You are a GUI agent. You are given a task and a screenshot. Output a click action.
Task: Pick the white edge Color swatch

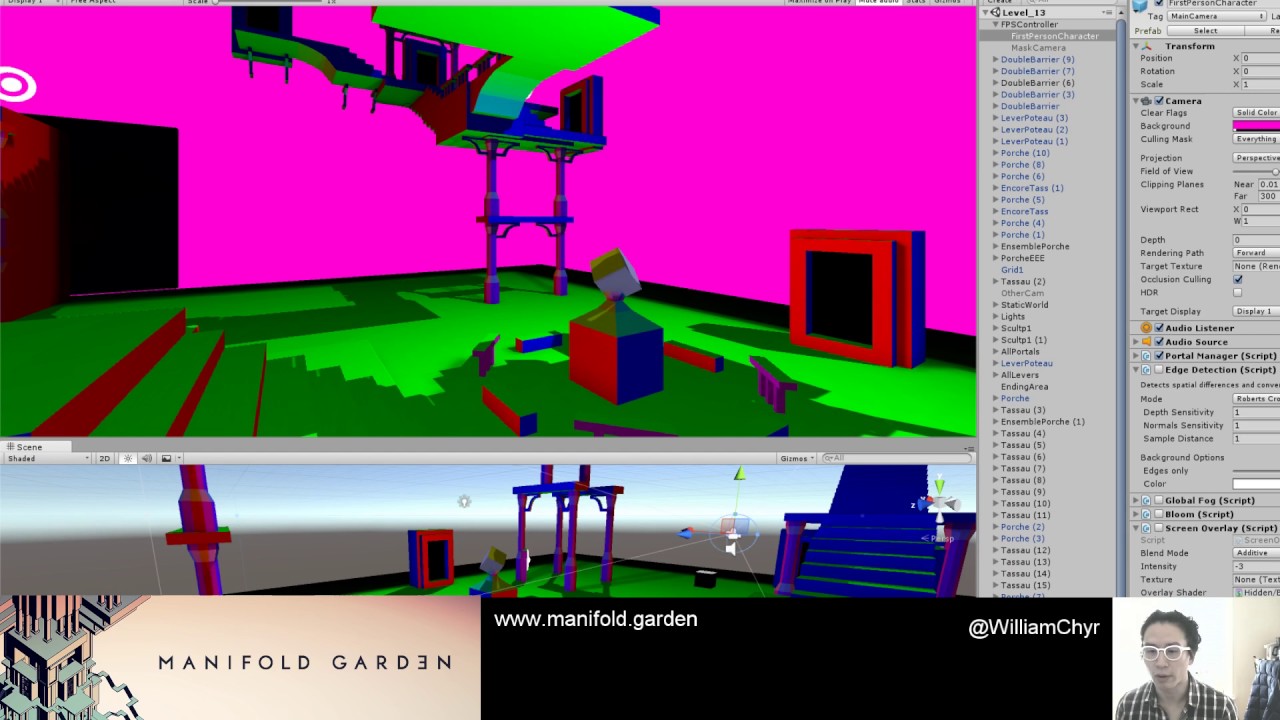point(1257,484)
